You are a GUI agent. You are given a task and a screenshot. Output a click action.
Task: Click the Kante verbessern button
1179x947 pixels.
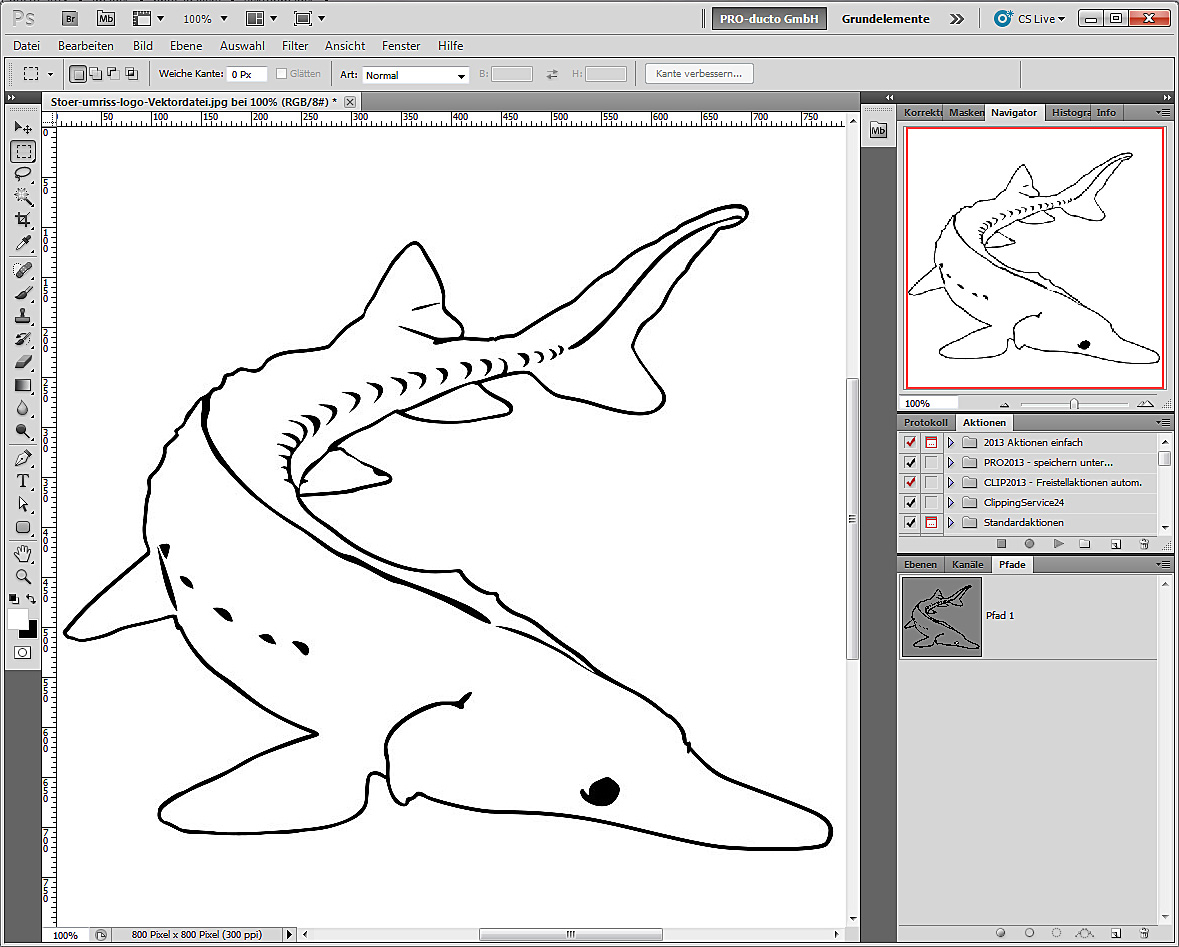699,74
